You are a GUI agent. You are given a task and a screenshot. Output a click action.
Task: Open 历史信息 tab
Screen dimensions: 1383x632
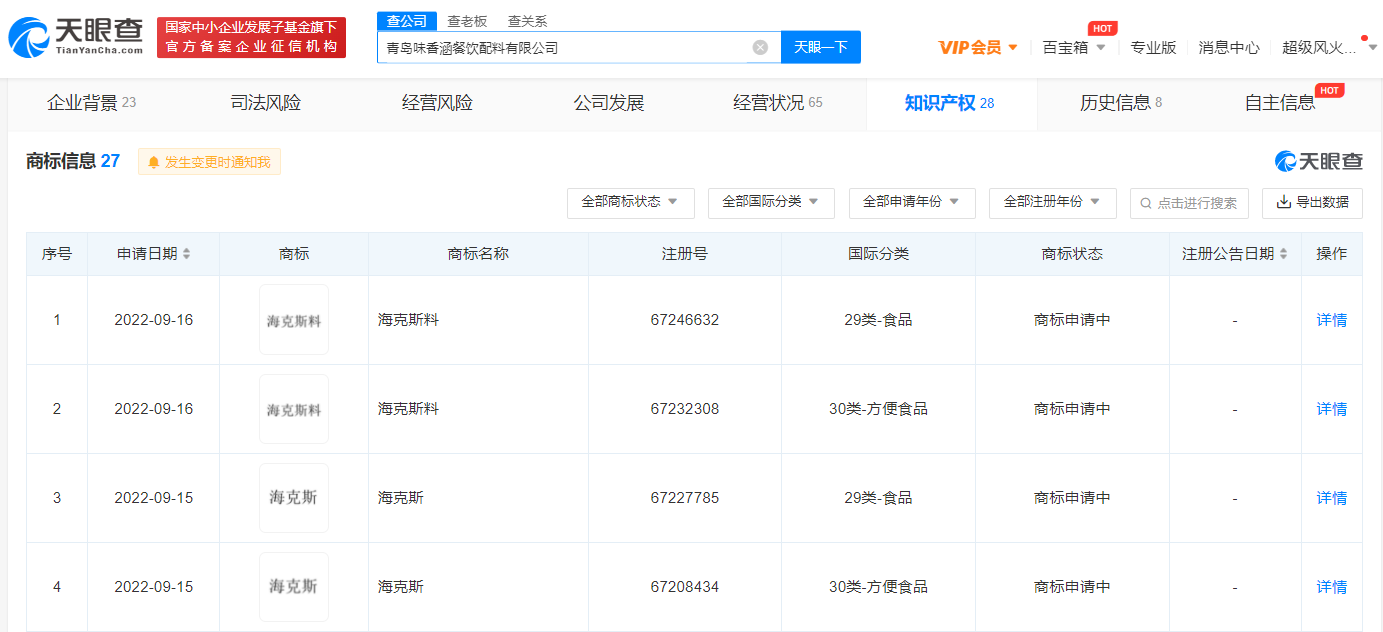click(x=1121, y=103)
